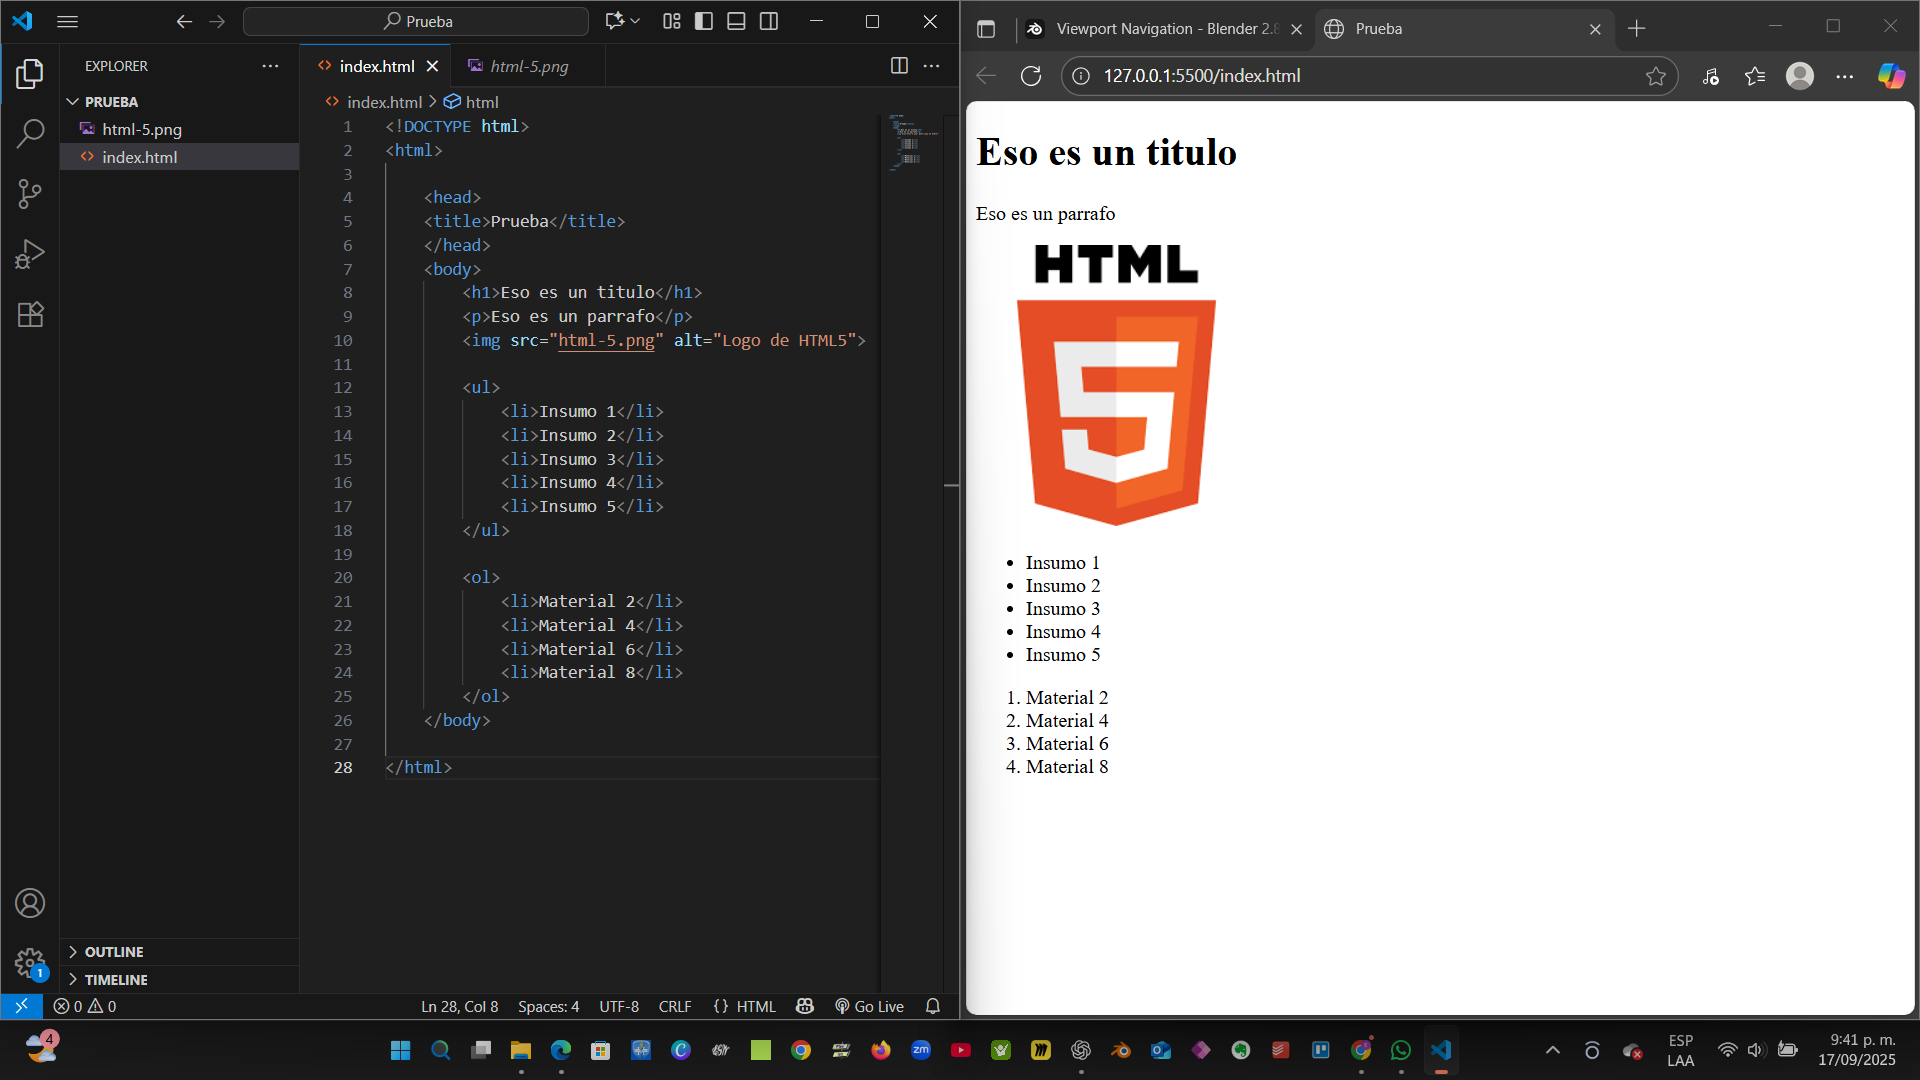1920x1080 pixels.
Task: Open the Manage gear menu
Action: pyautogui.click(x=30, y=963)
